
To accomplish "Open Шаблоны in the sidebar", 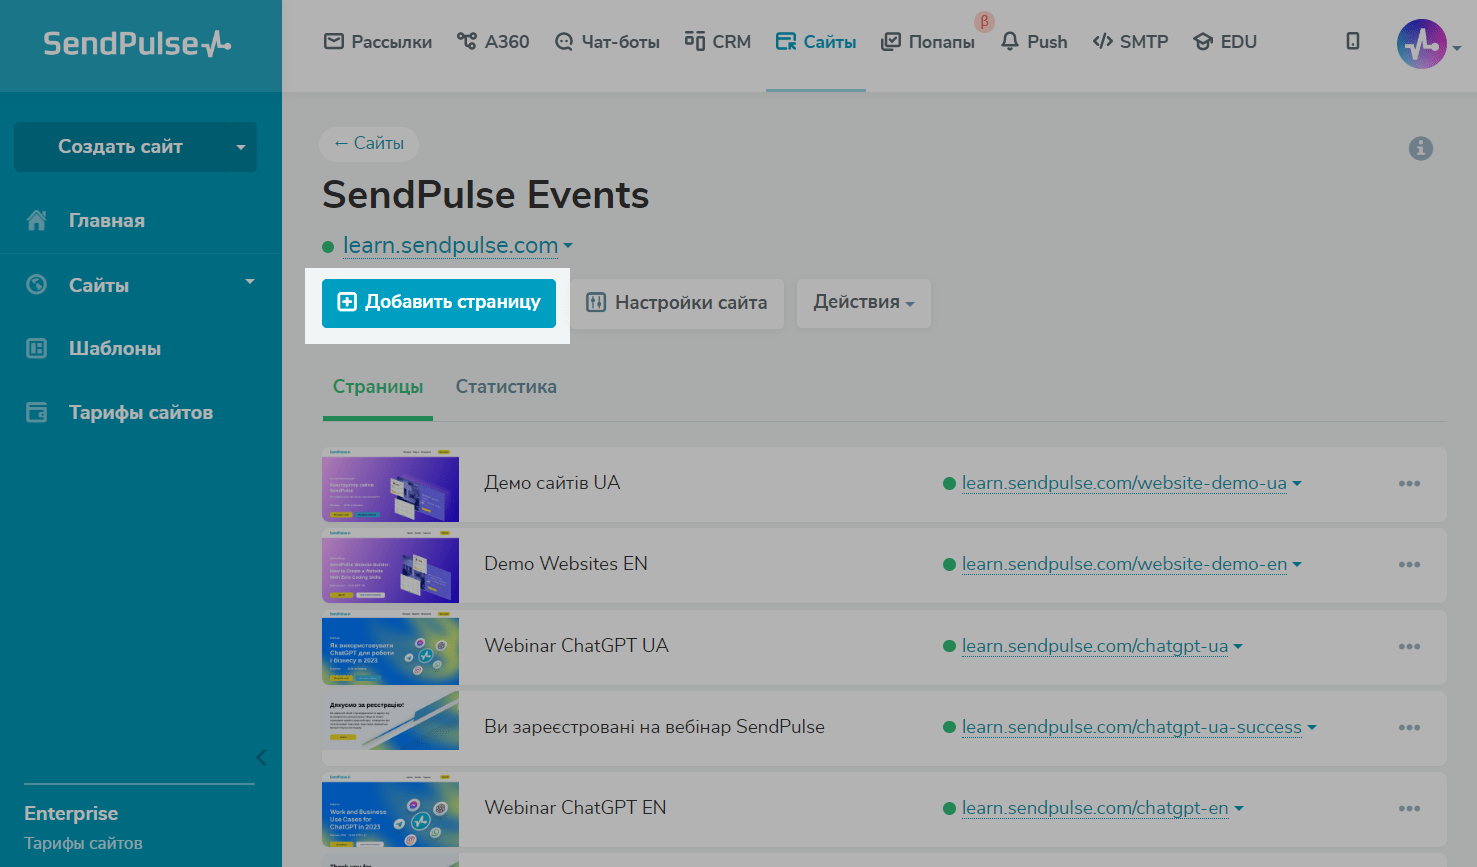I will (x=115, y=349).
